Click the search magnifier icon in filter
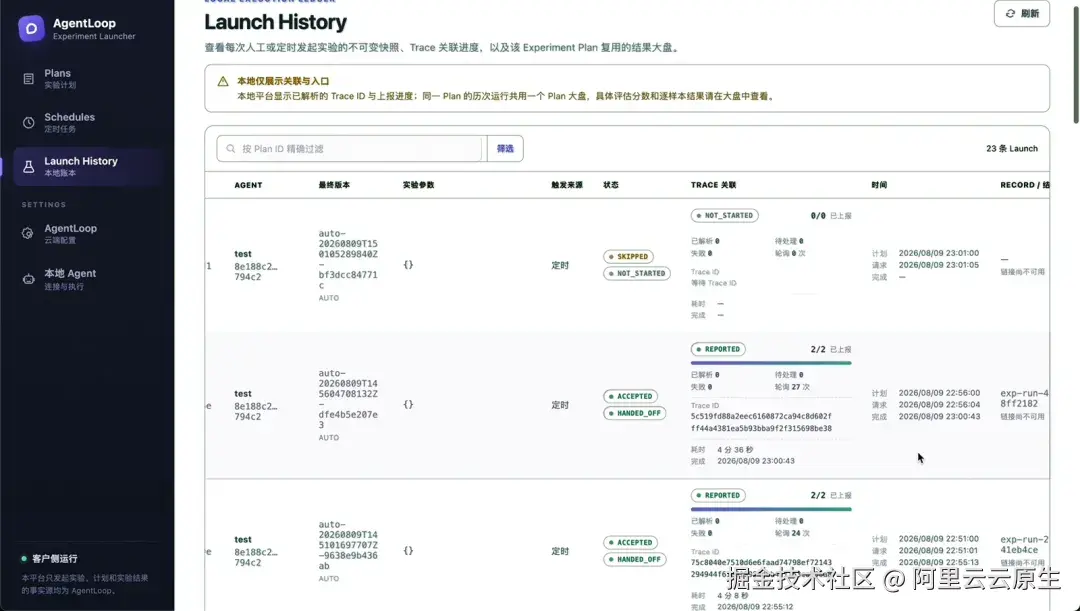The width and height of the screenshot is (1080, 611). click(231, 149)
